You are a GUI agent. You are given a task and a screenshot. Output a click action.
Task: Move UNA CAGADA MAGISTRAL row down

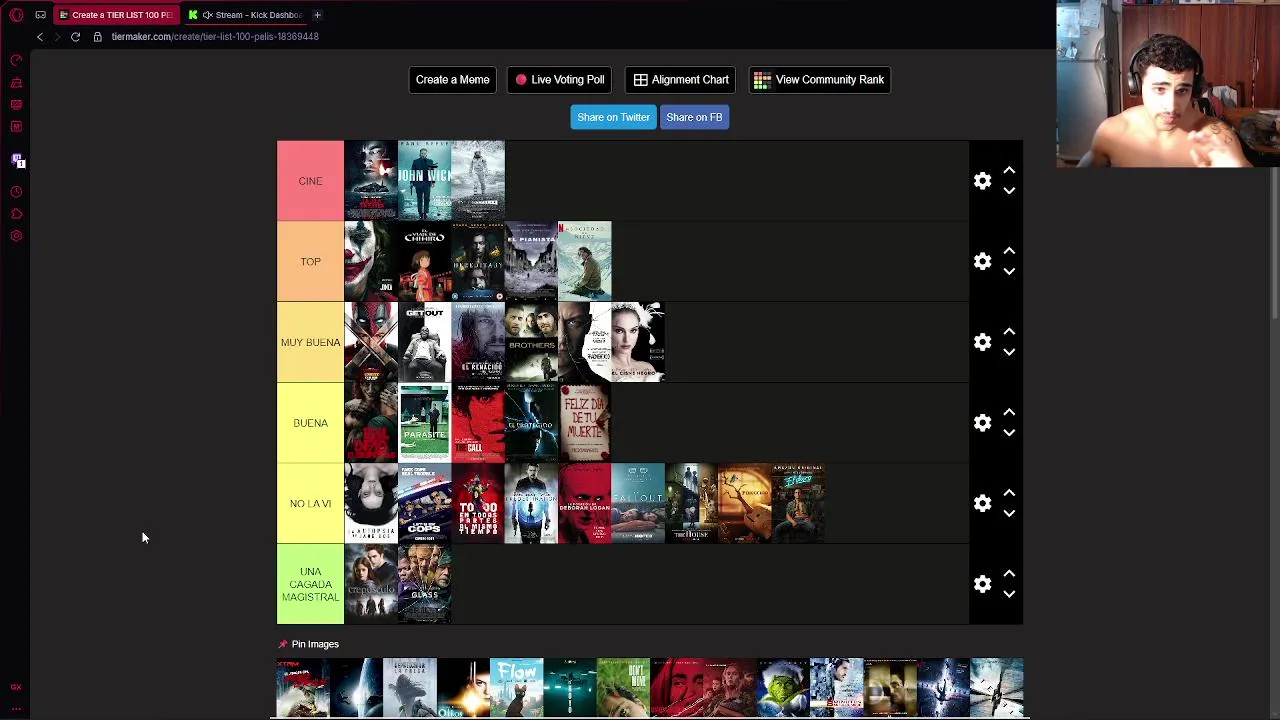pyautogui.click(x=1009, y=594)
